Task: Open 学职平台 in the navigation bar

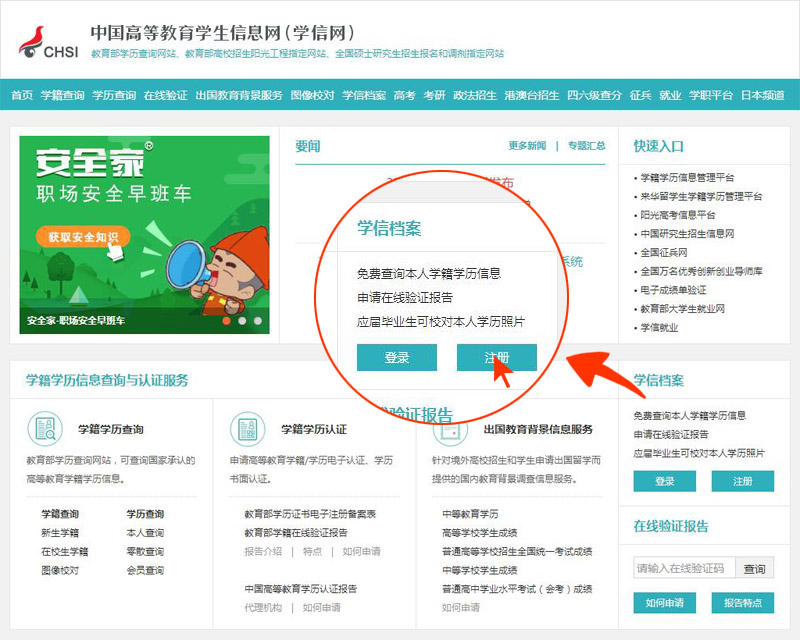Action: 711,95
